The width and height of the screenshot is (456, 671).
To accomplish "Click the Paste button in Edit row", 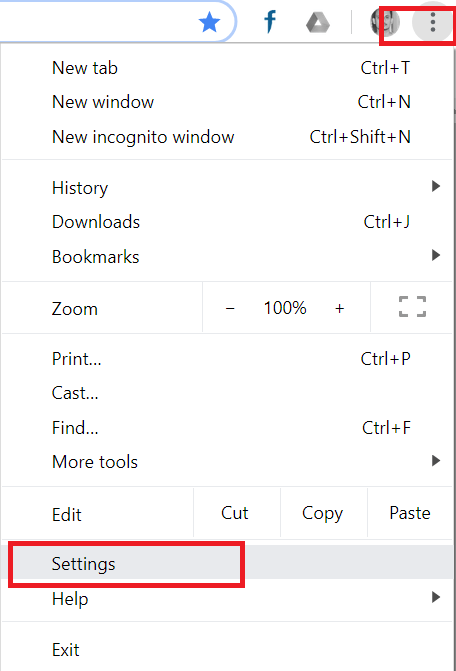I will (410, 513).
